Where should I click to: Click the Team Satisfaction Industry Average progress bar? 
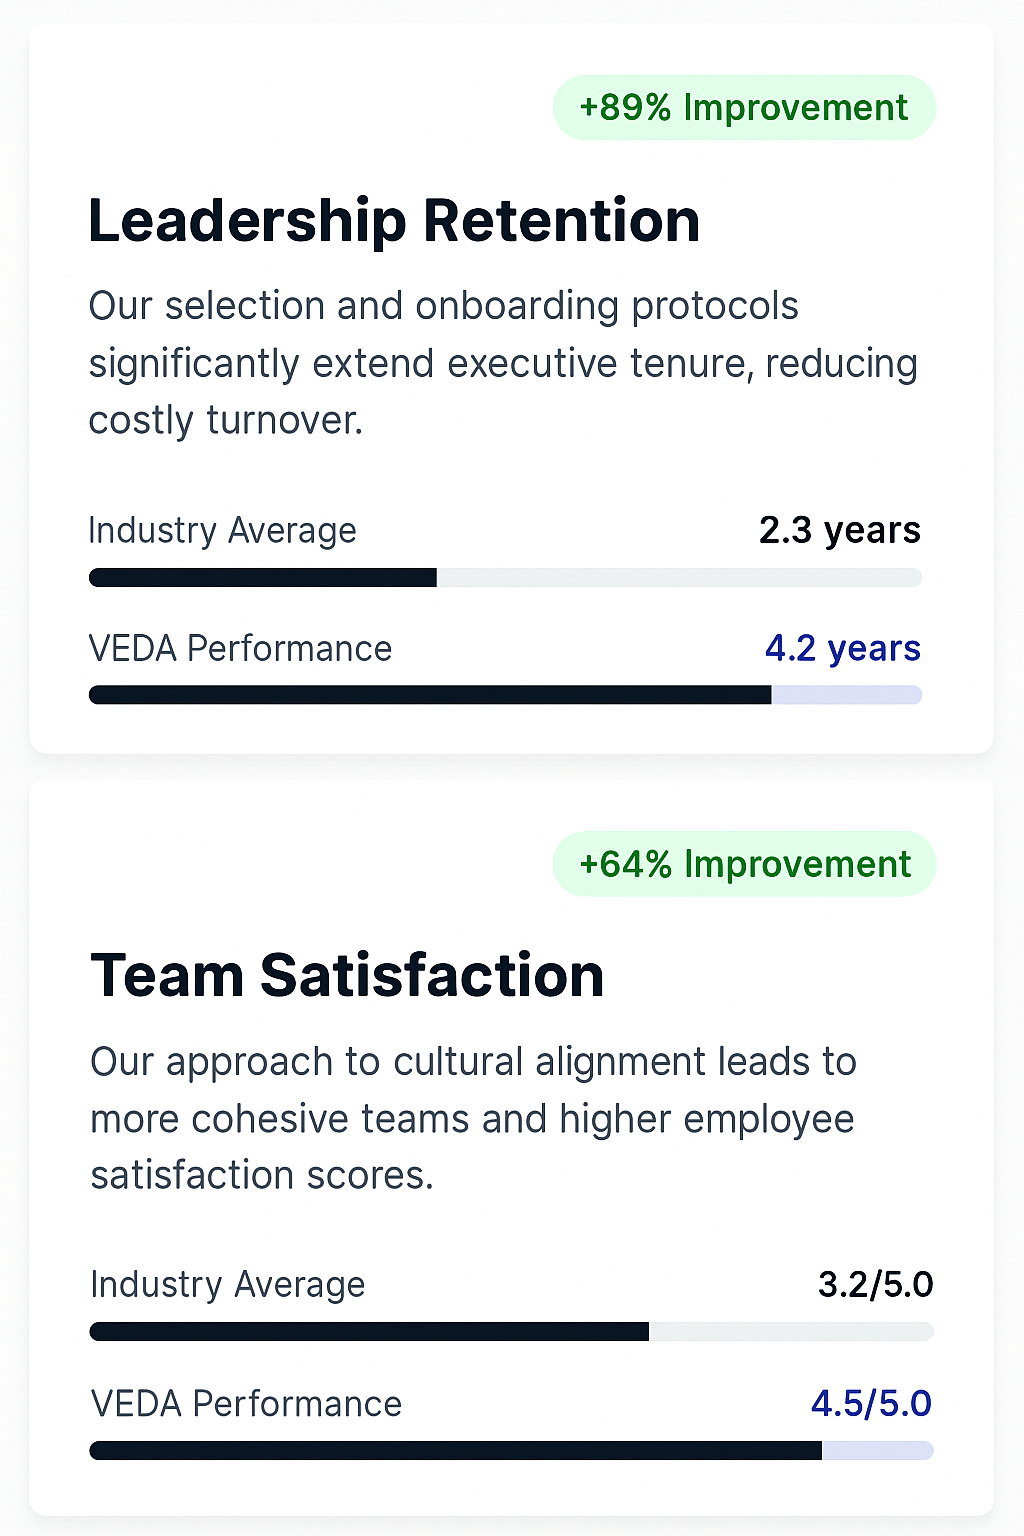(x=511, y=1332)
